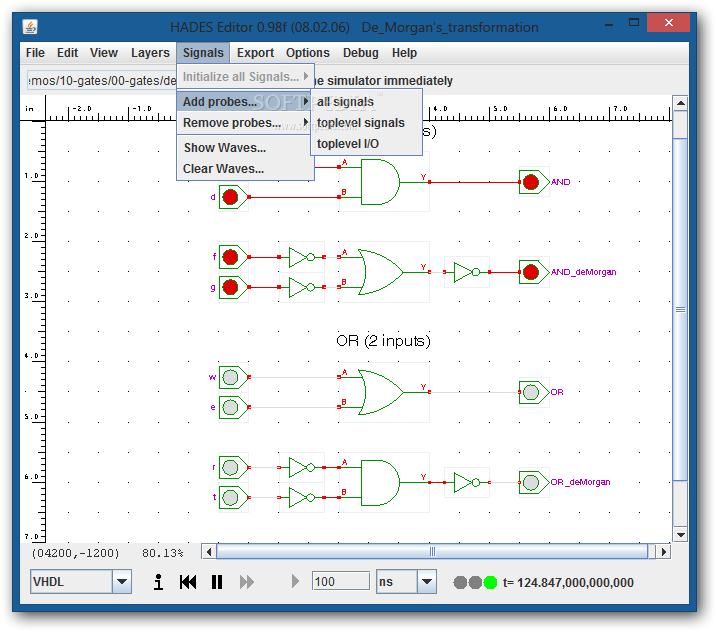This screenshot has width=717, height=632.
Task: Open the Debug menu
Action: point(360,53)
